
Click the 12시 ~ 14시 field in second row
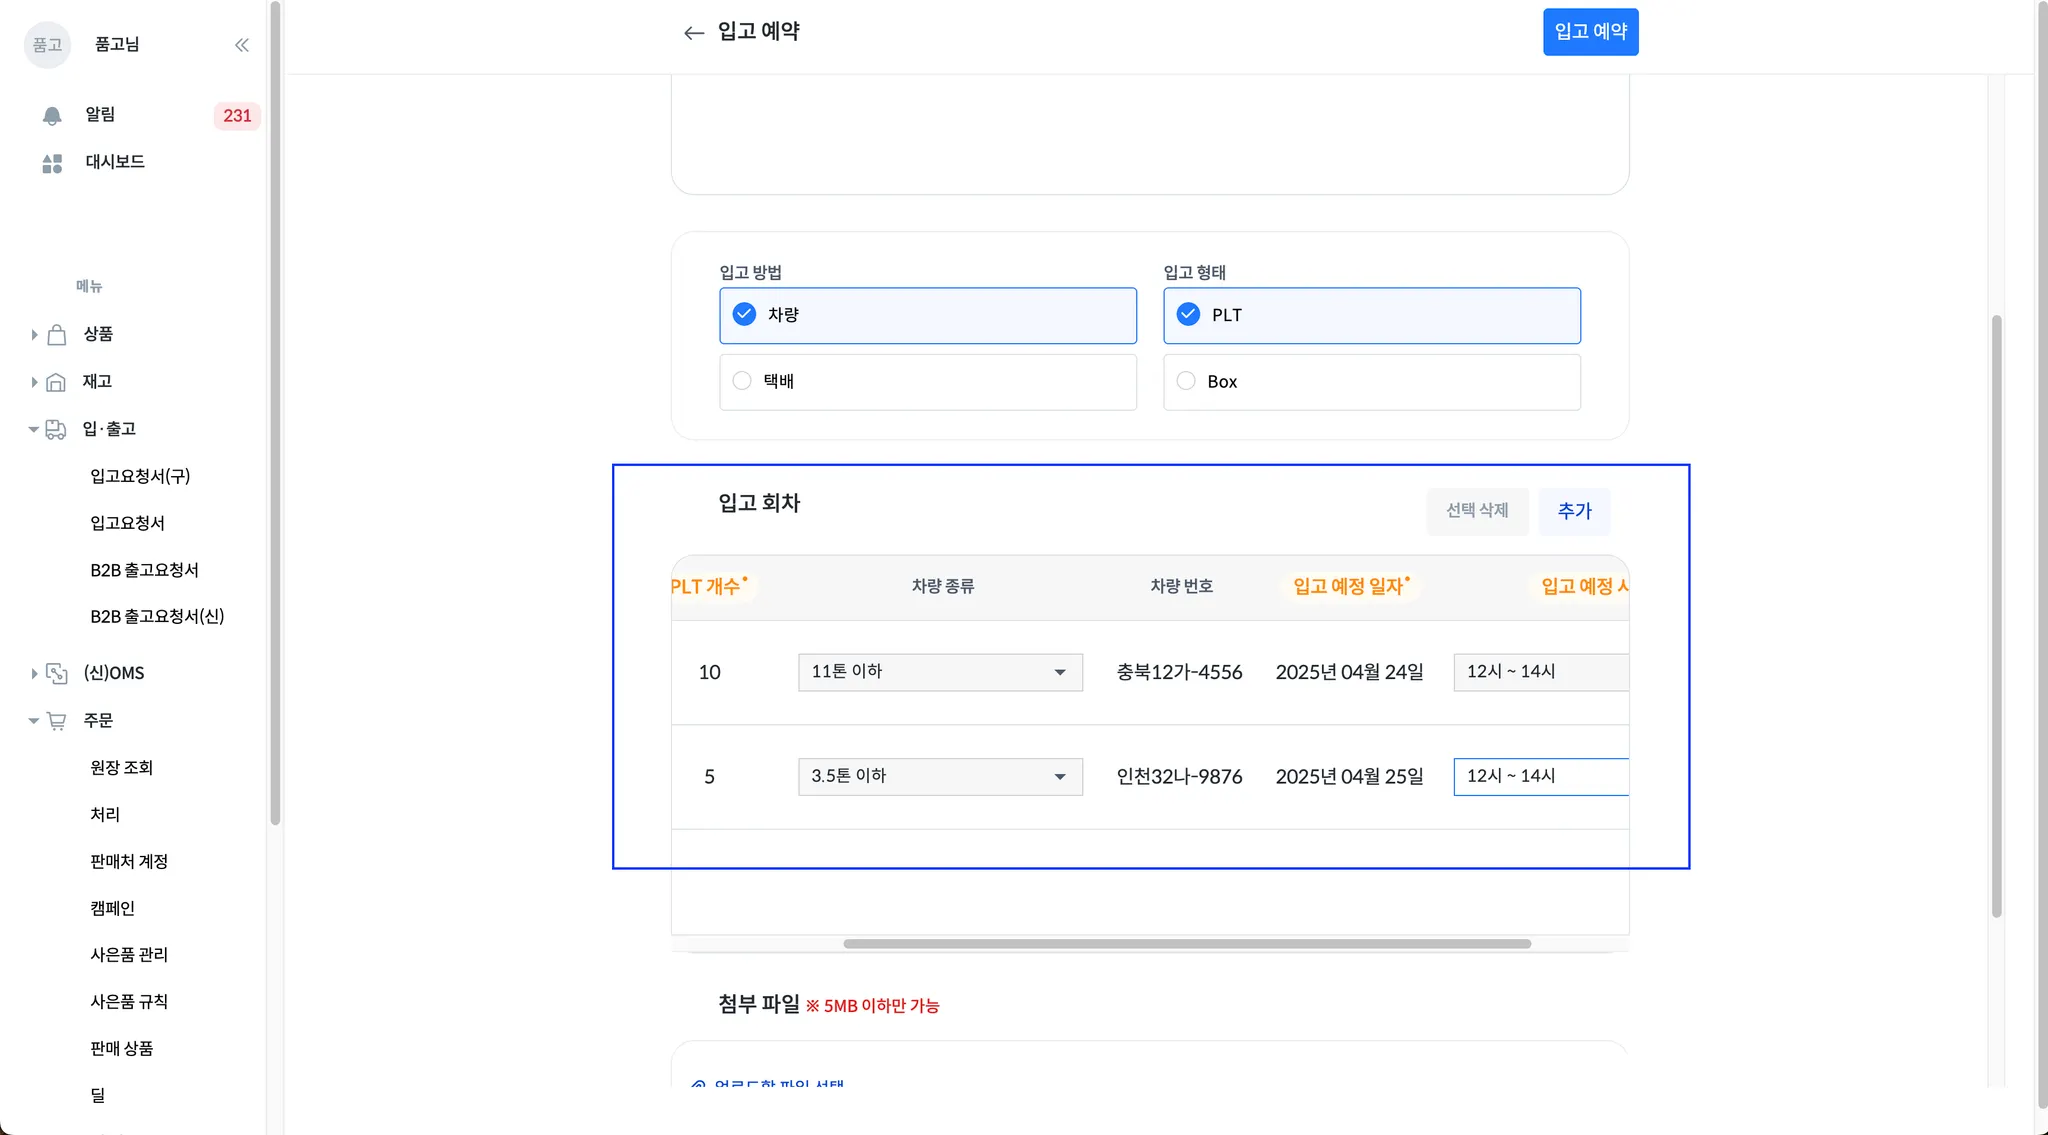click(1540, 777)
